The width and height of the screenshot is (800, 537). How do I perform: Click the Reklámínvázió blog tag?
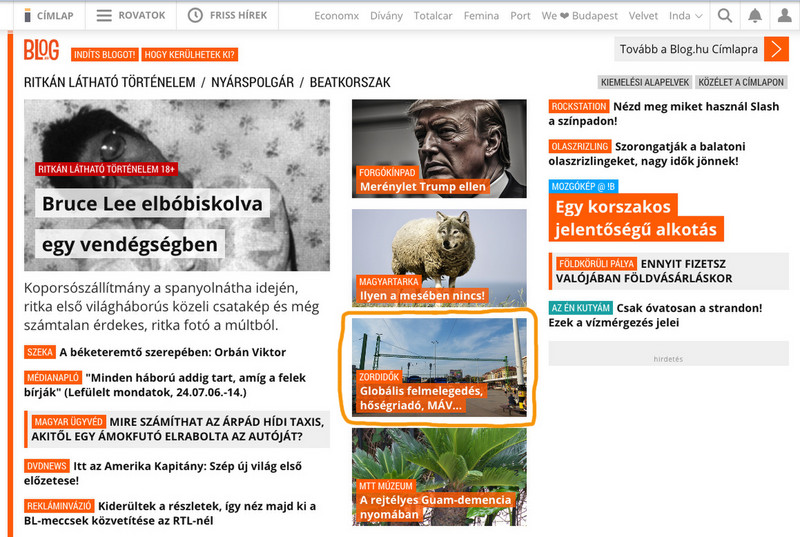point(59,506)
